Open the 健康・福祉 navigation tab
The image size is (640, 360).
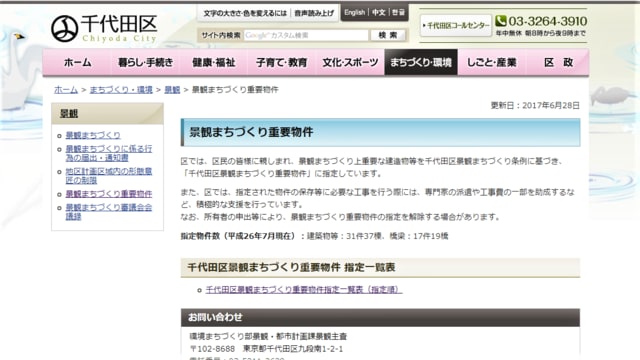pyautogui.click(x=213, y=62)
